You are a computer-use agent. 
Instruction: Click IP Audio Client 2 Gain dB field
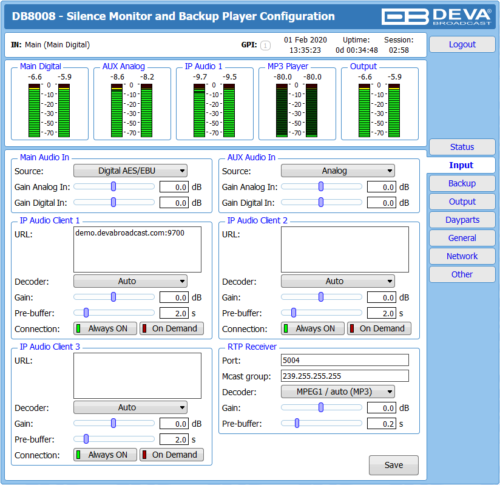coord(382,297)
